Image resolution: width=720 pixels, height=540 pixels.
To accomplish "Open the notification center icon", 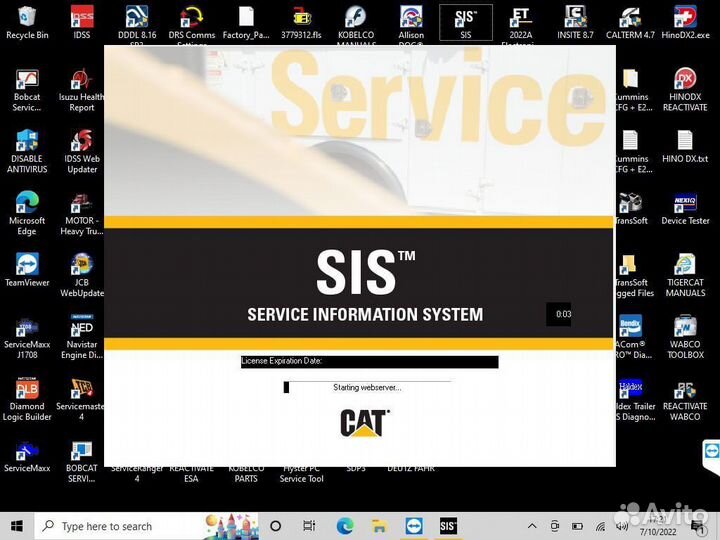I will coord(699,526).
